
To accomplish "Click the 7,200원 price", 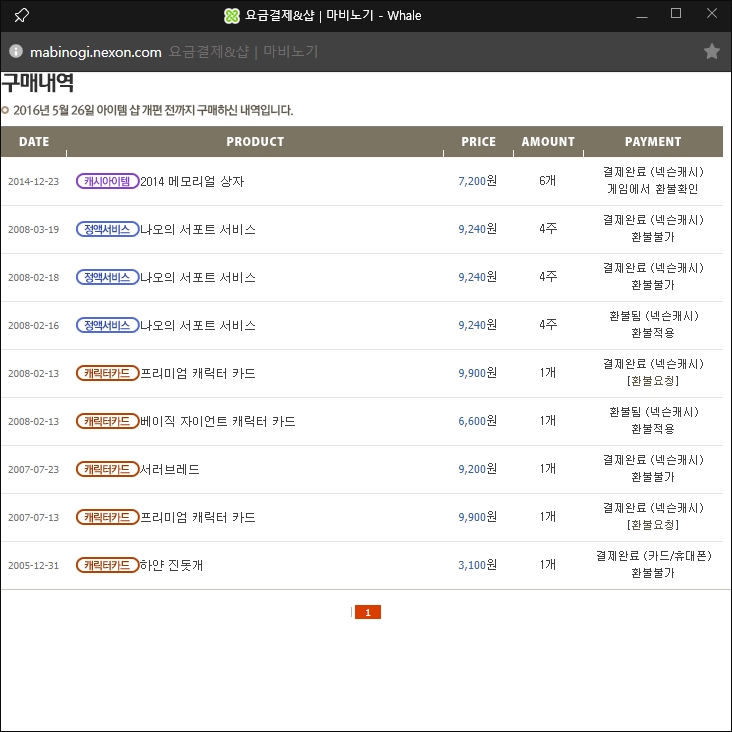I will click(478, 181).
